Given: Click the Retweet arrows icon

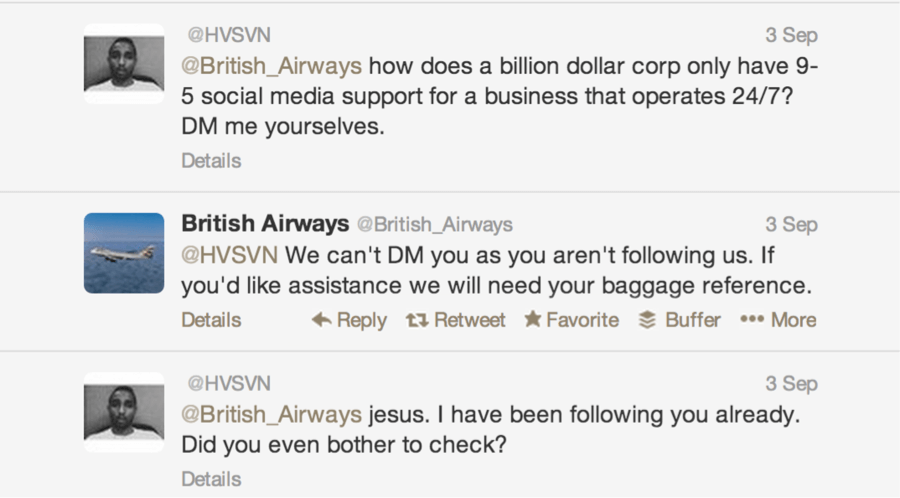Looking at the screenshot, I should point(415,320).
